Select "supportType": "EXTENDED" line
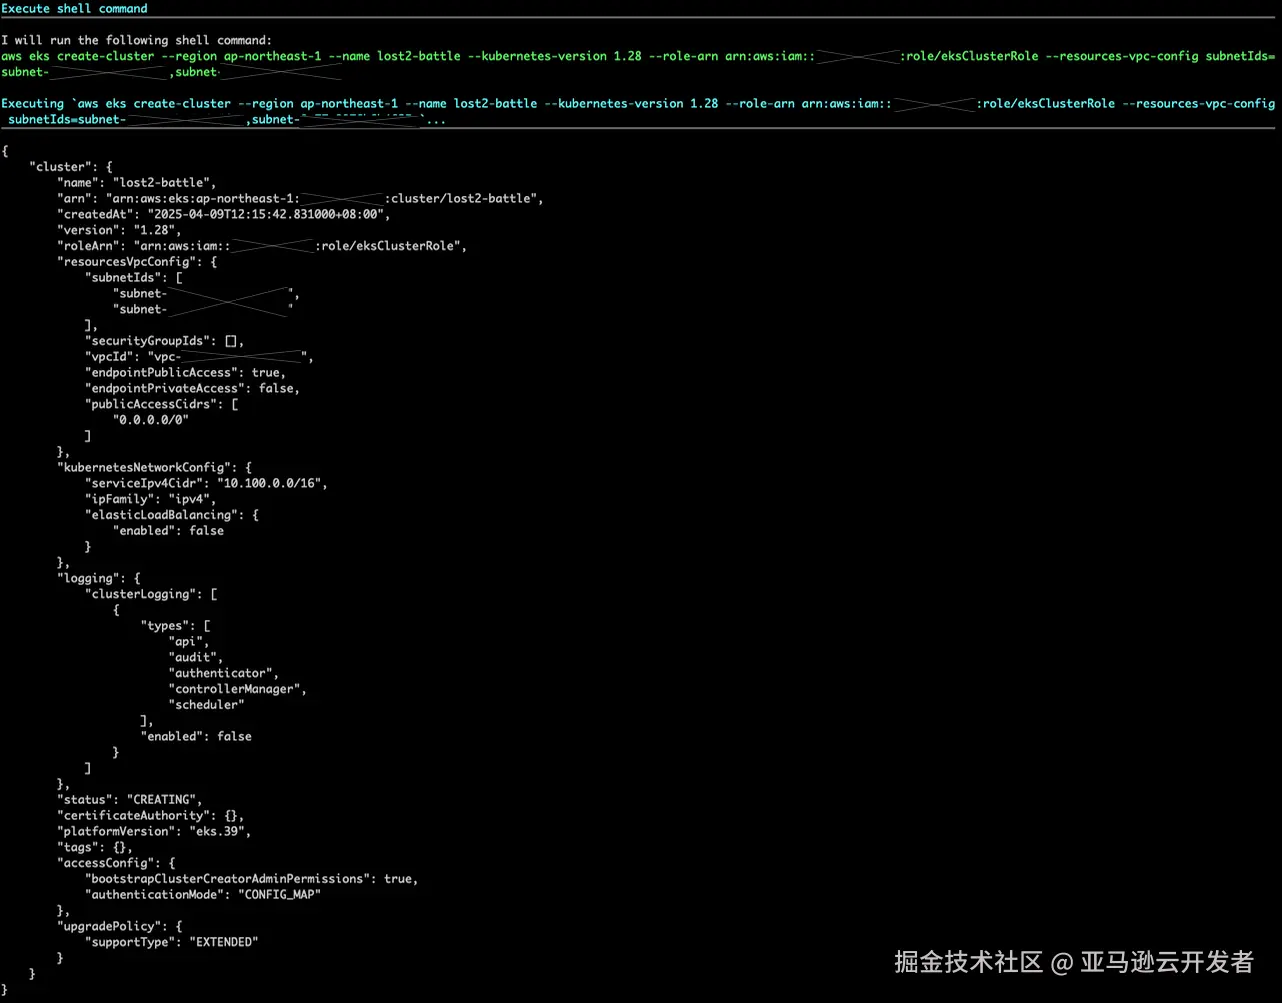Image resolution: width=1282 pixels, height=1003 pixels. pyautogui.click(x=172, y=942)
